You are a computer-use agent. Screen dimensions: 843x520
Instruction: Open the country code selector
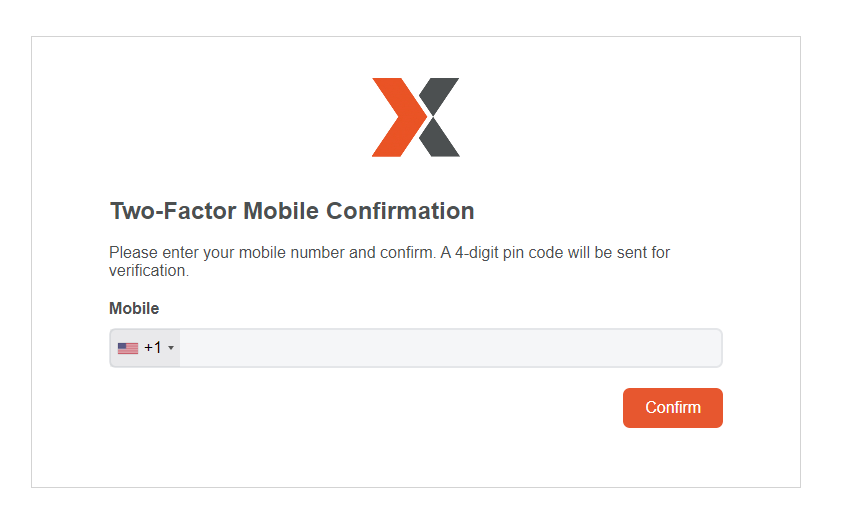point(145,348)
